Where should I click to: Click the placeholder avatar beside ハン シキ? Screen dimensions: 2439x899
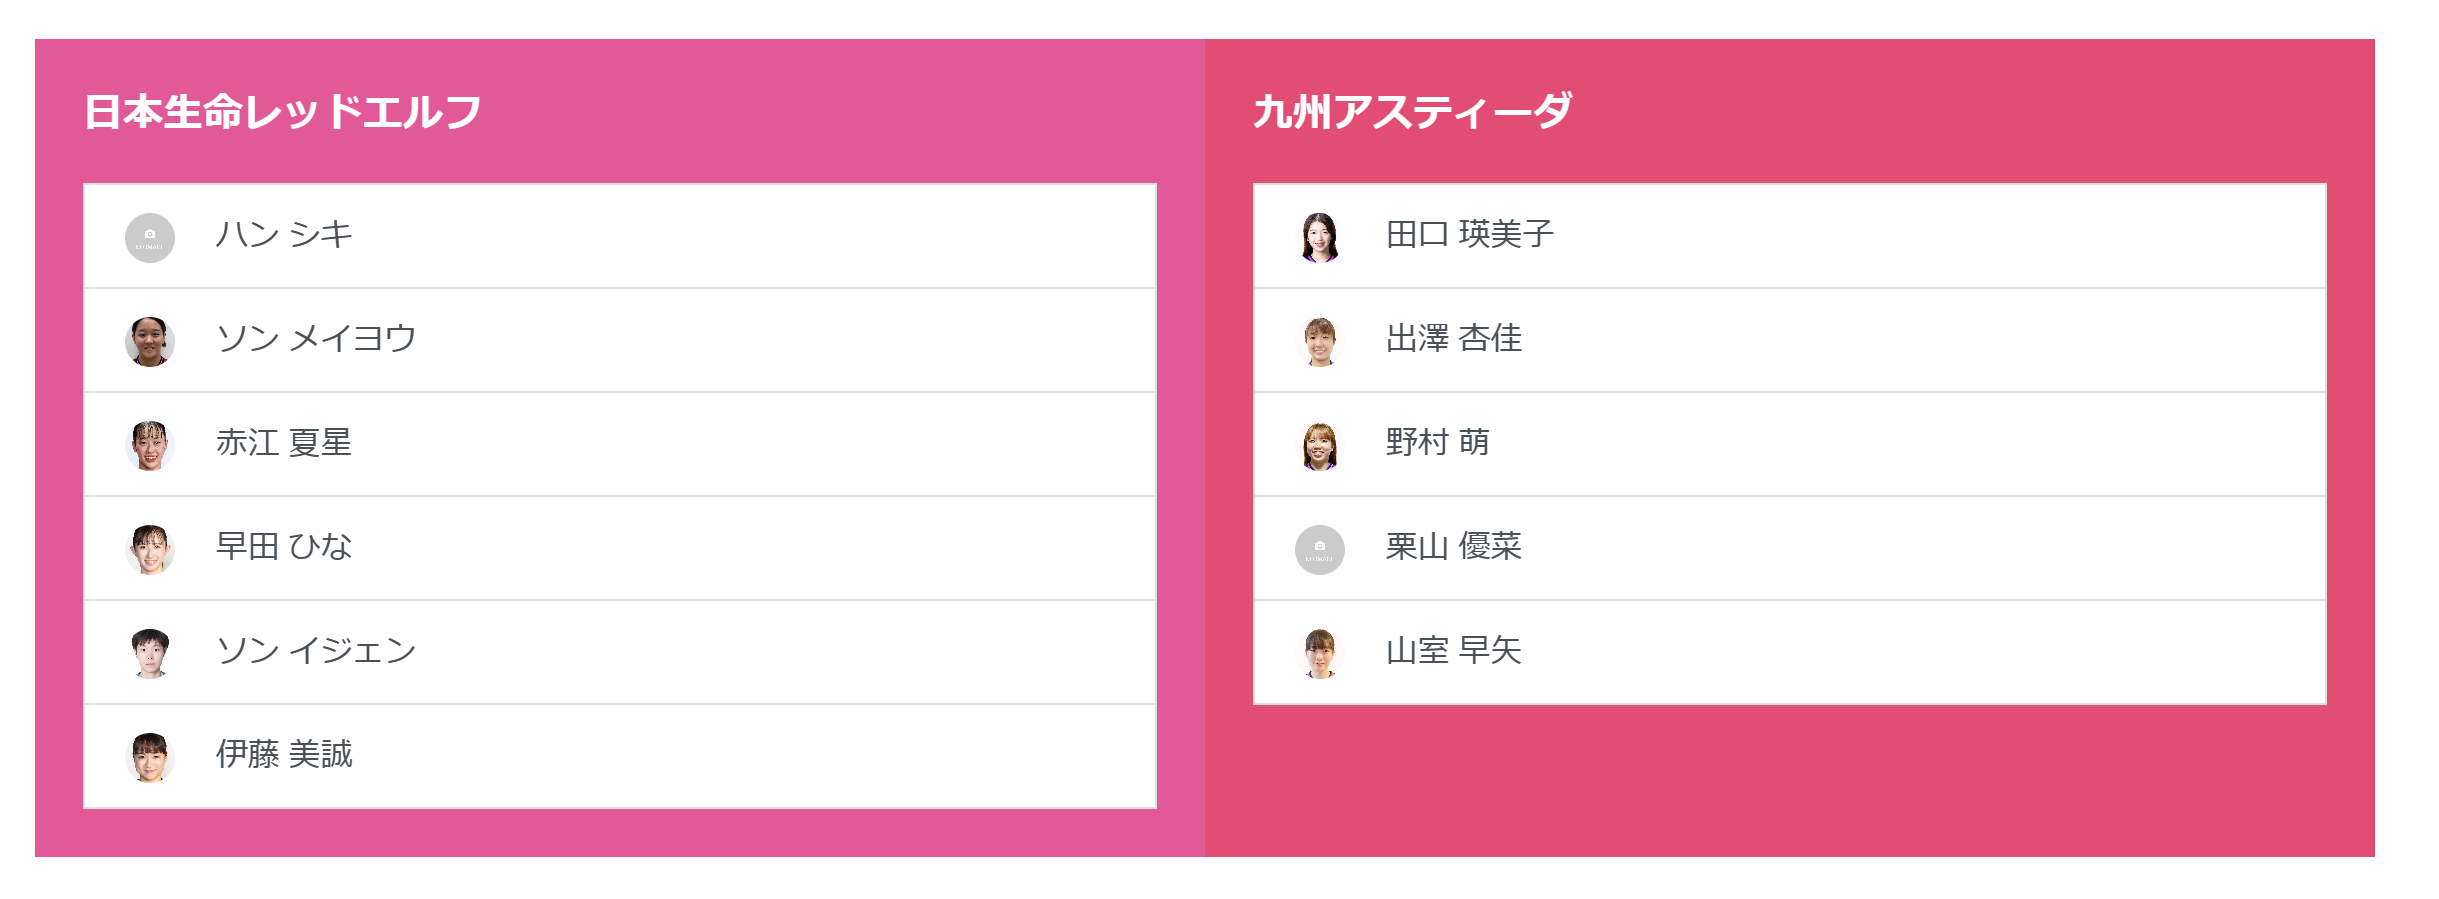click(x=150, y=238)
